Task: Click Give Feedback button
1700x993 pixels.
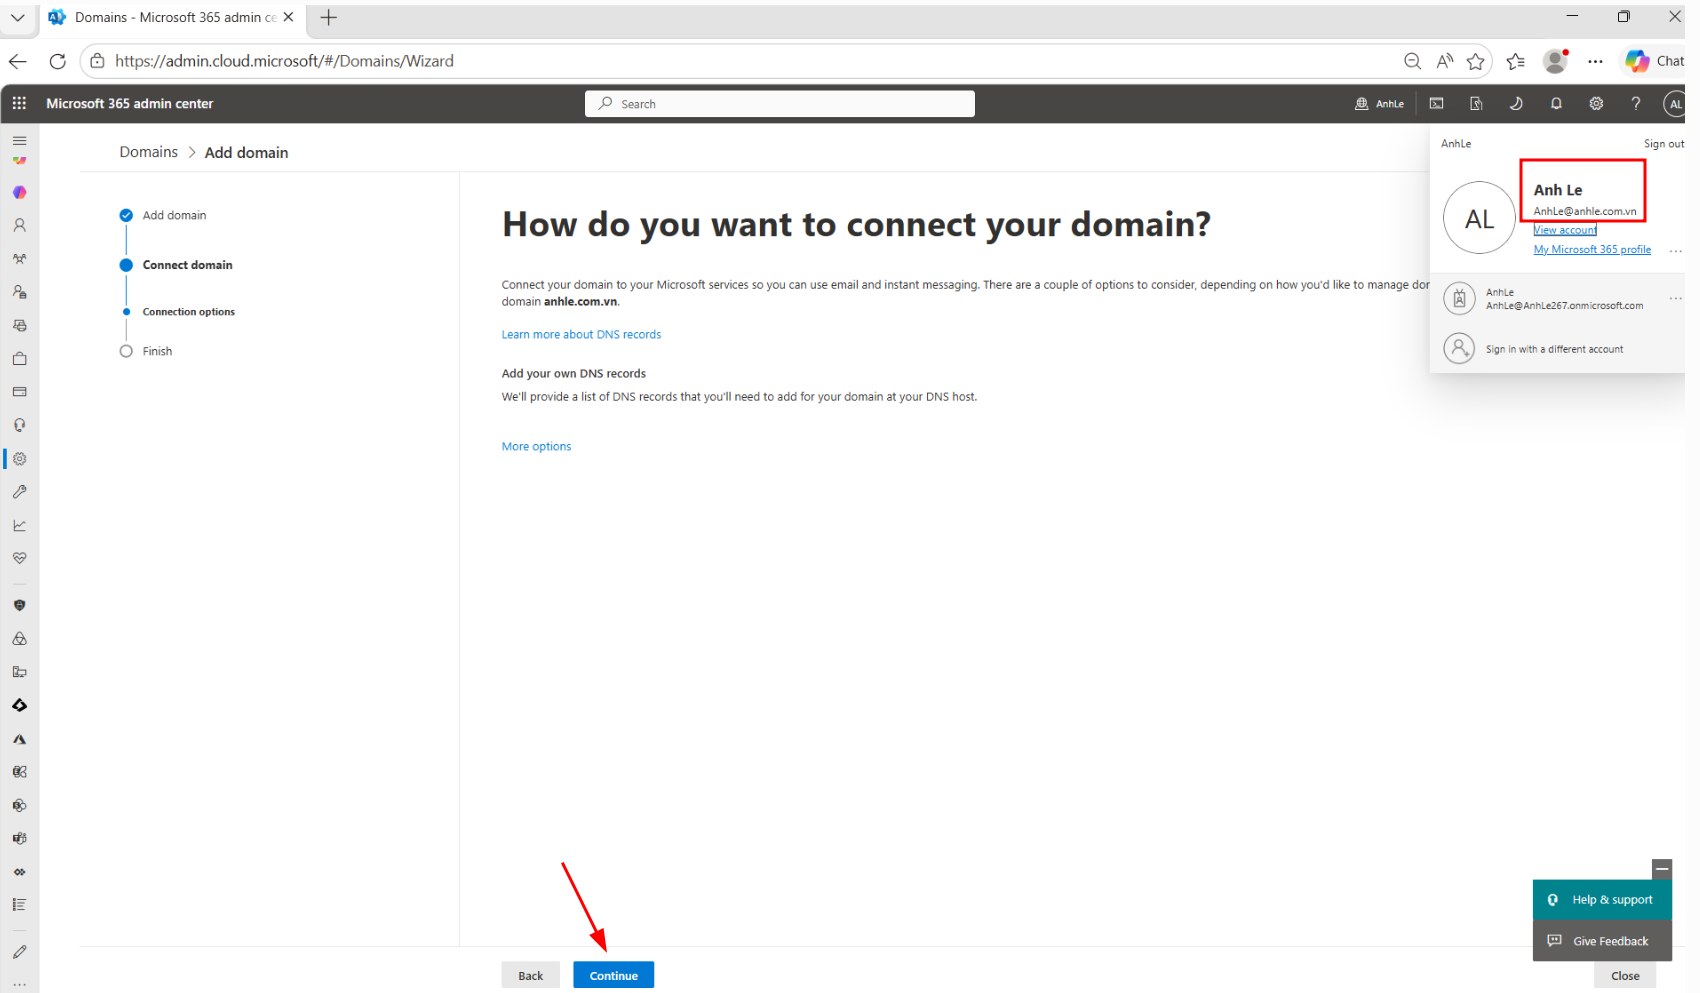Action: 1602,941
